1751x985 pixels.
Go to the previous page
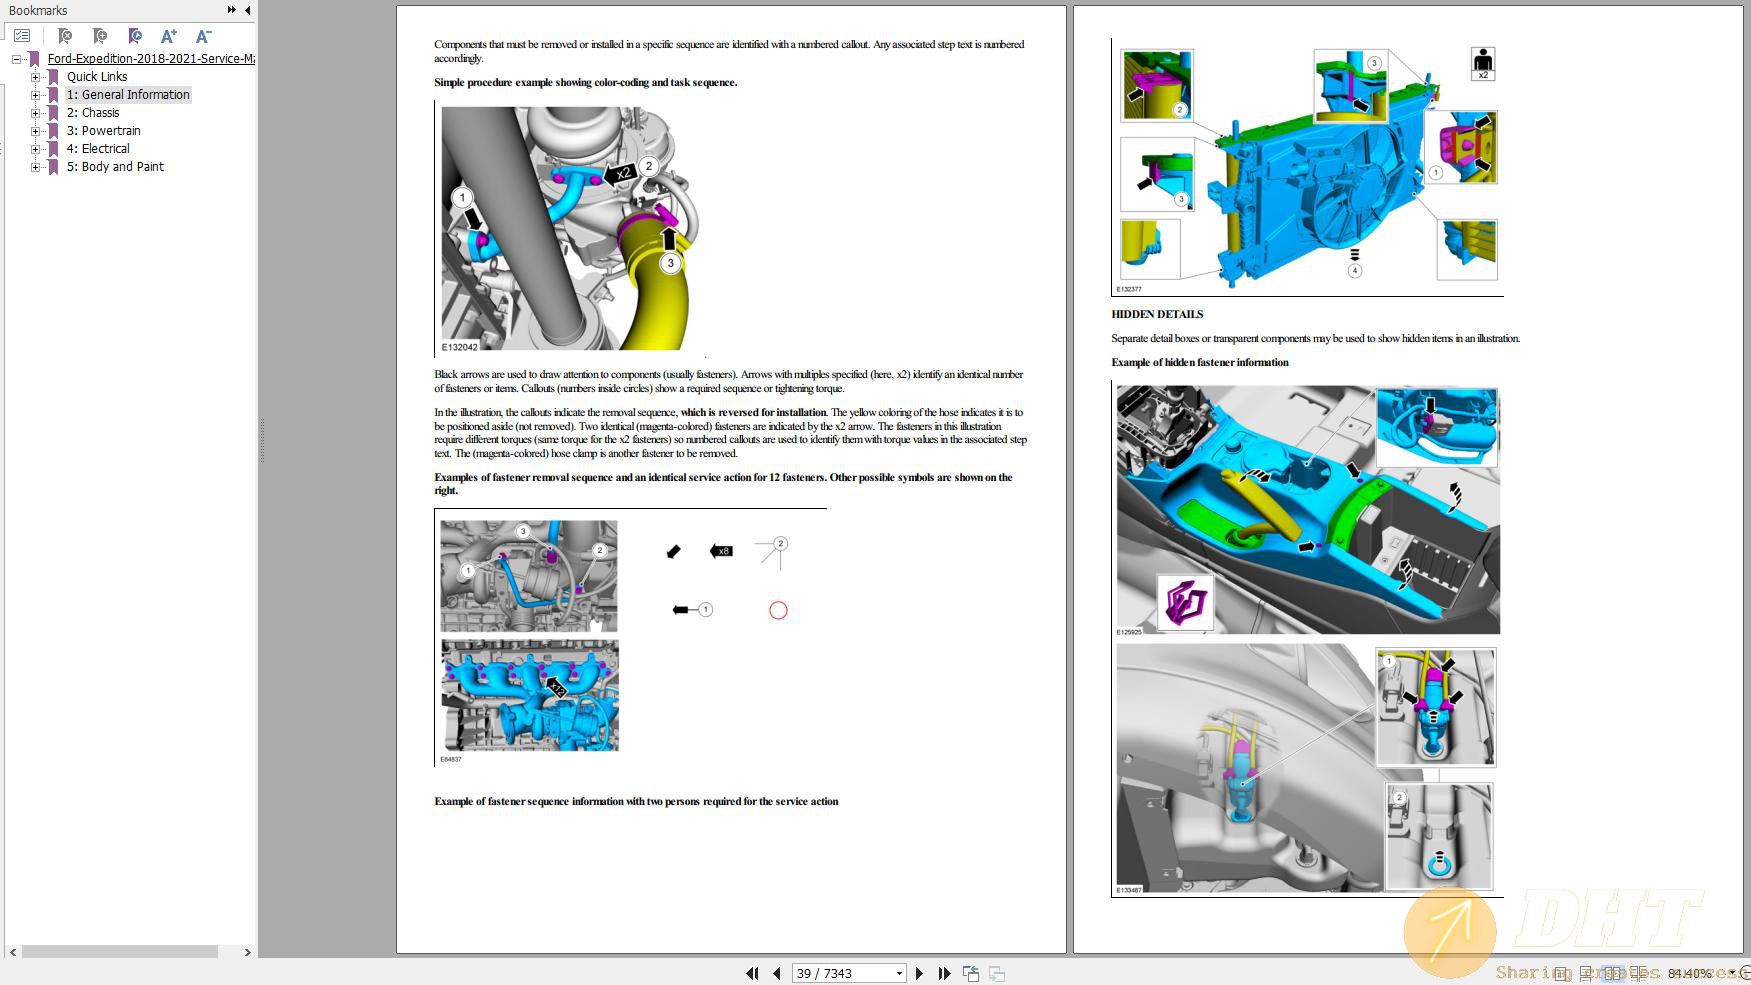click(x=776, y=973)
